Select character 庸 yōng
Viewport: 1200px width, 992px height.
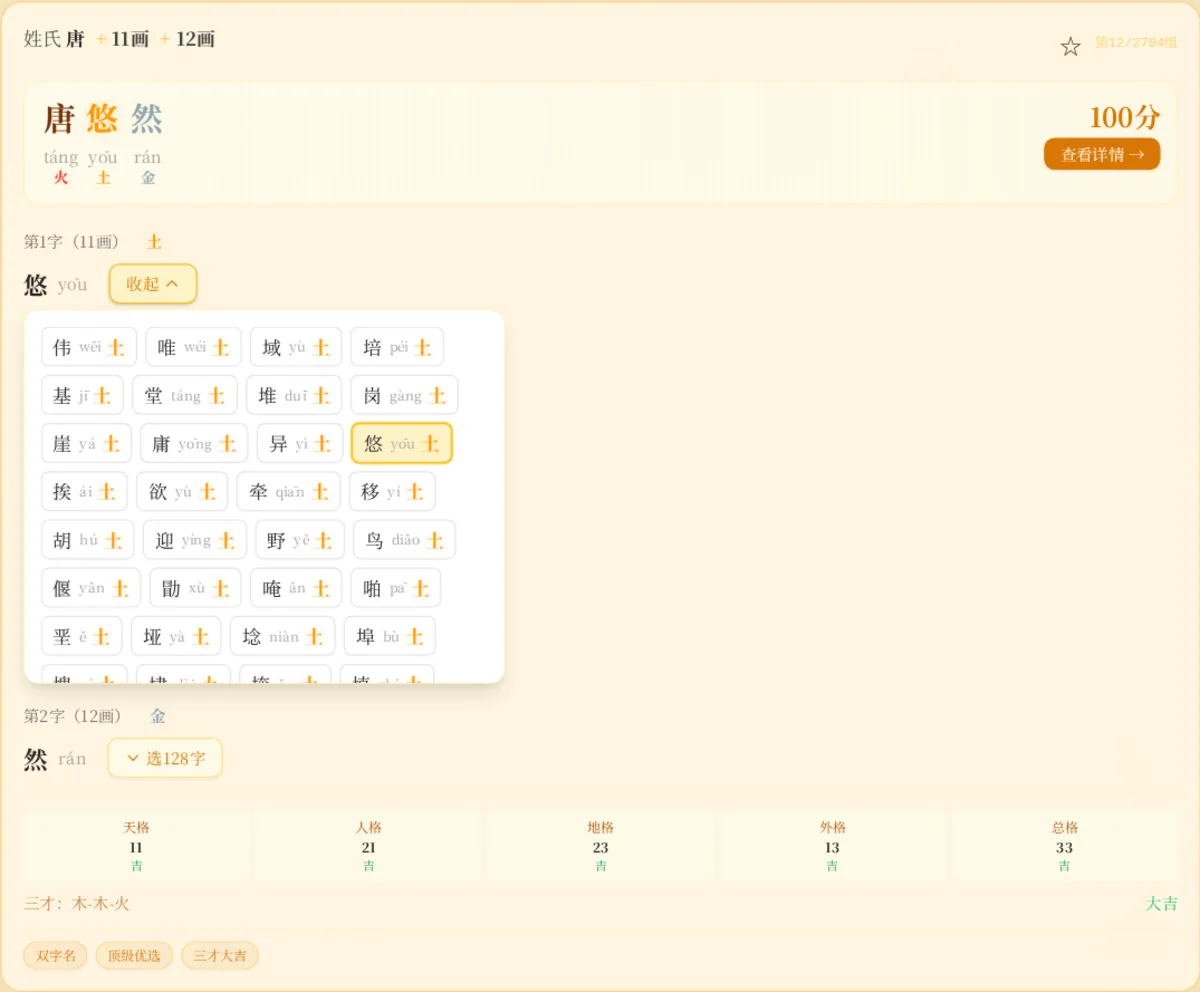click(x=194, y=443)
